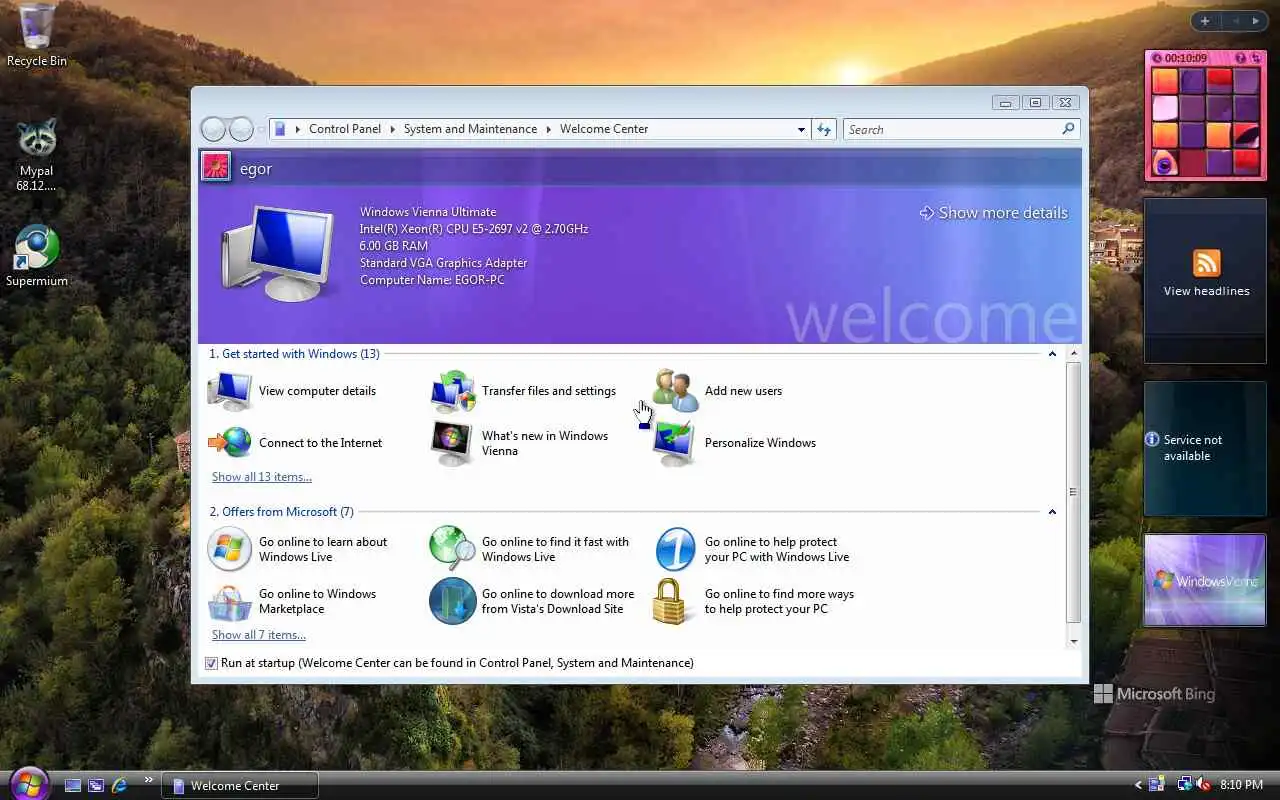Collapse the Get started with Windows section
Viewport: 1280px width, 800px height.
pyautogui.click(x=1052, y=354)
